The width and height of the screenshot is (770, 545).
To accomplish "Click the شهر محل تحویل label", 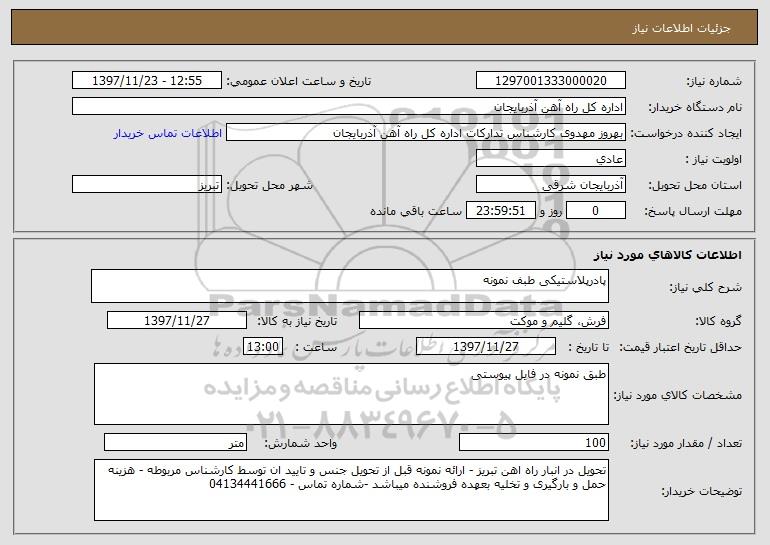I will point(269,186).
